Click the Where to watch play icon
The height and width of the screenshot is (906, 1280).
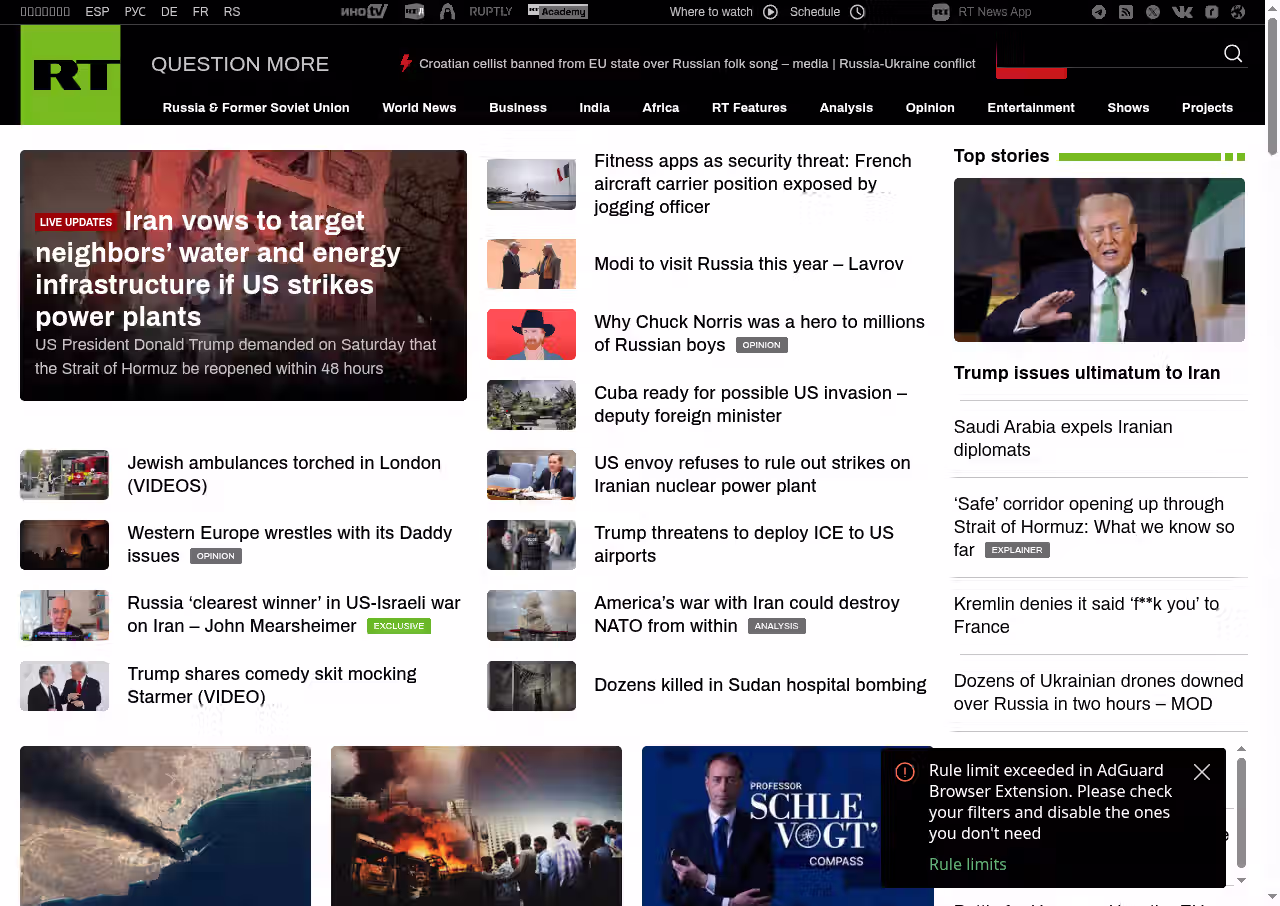tap(770, 12)
